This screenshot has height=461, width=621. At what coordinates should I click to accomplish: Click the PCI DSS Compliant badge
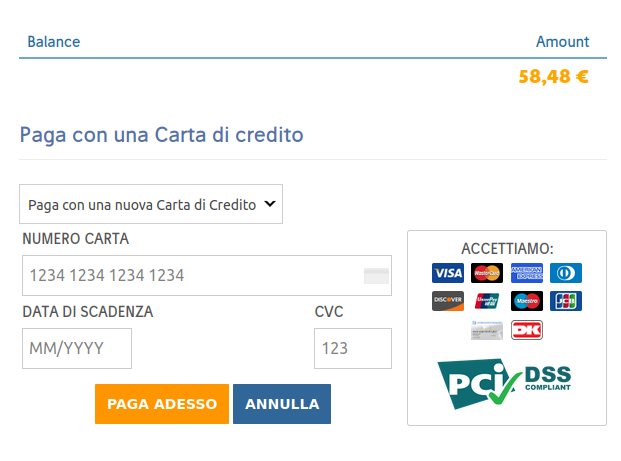504,383
